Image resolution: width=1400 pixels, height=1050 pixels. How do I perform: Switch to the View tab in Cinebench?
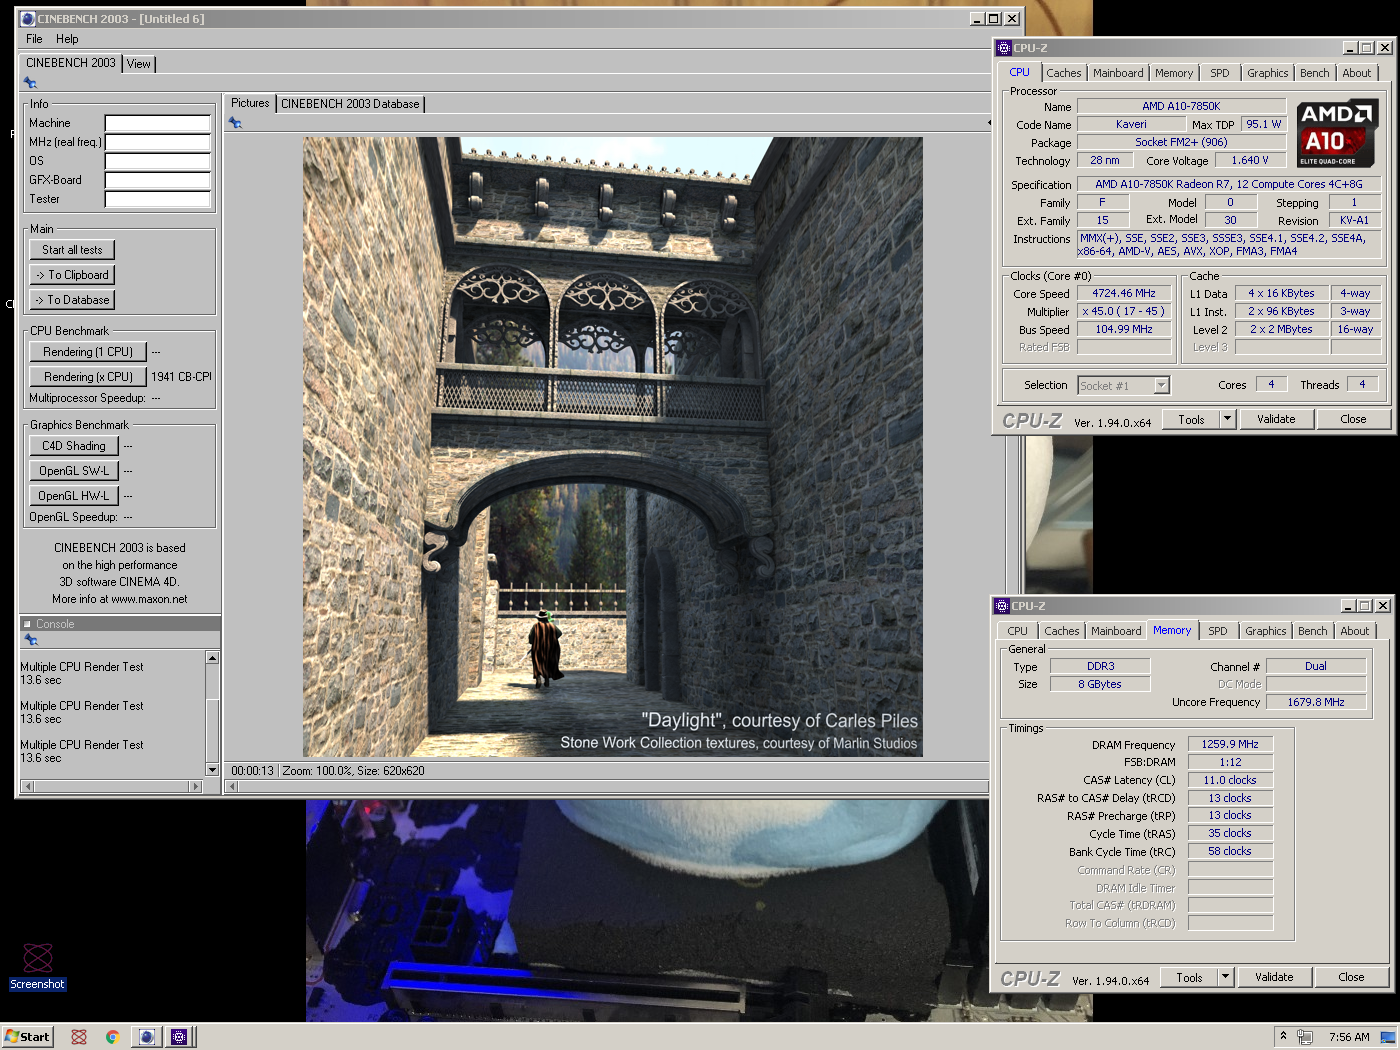[139, 64]
